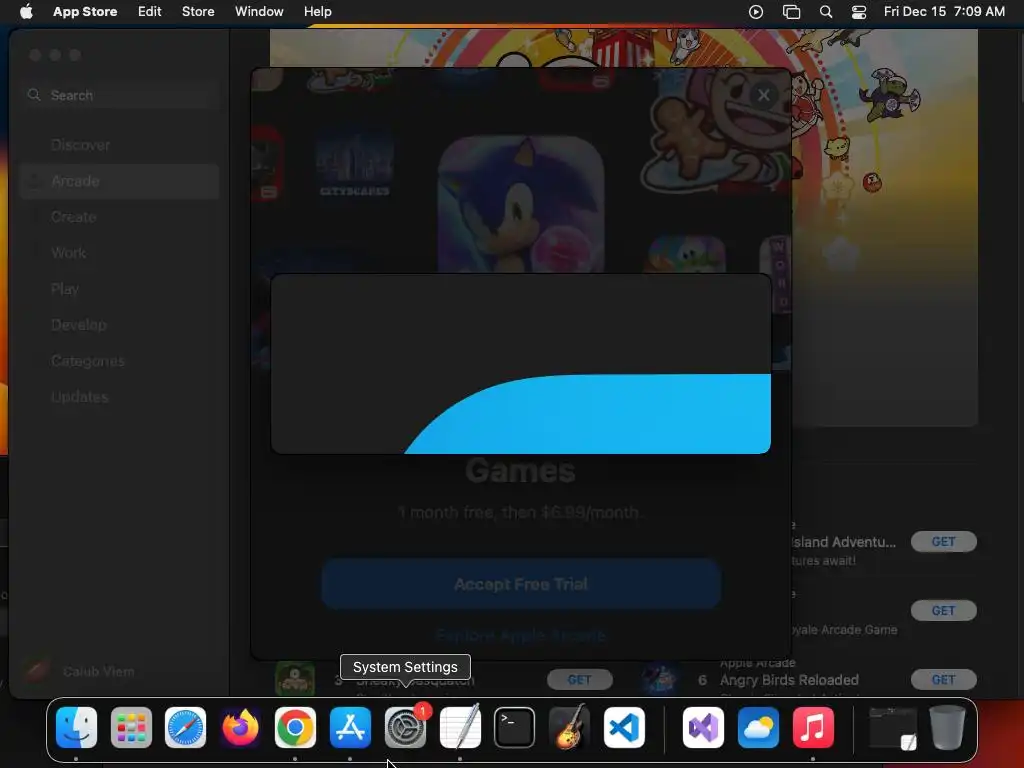Select Work in the sidebar
The width and height of the screenshot is (1024, 768).
click(119, 253)
